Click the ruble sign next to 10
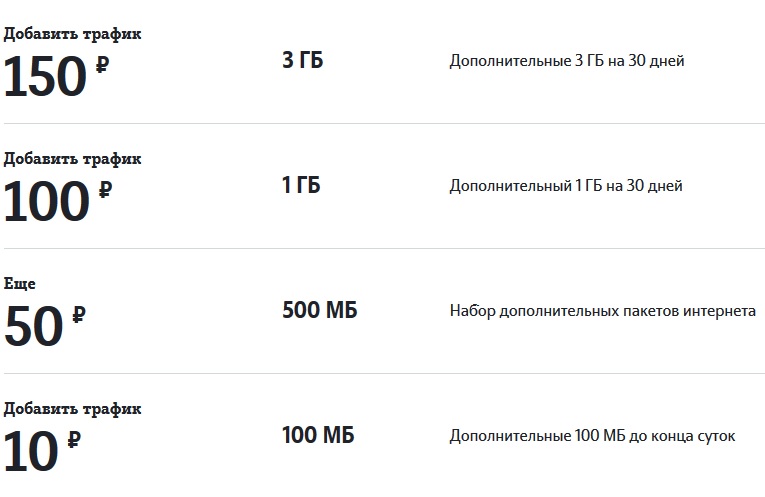 (x=74, y=439)
